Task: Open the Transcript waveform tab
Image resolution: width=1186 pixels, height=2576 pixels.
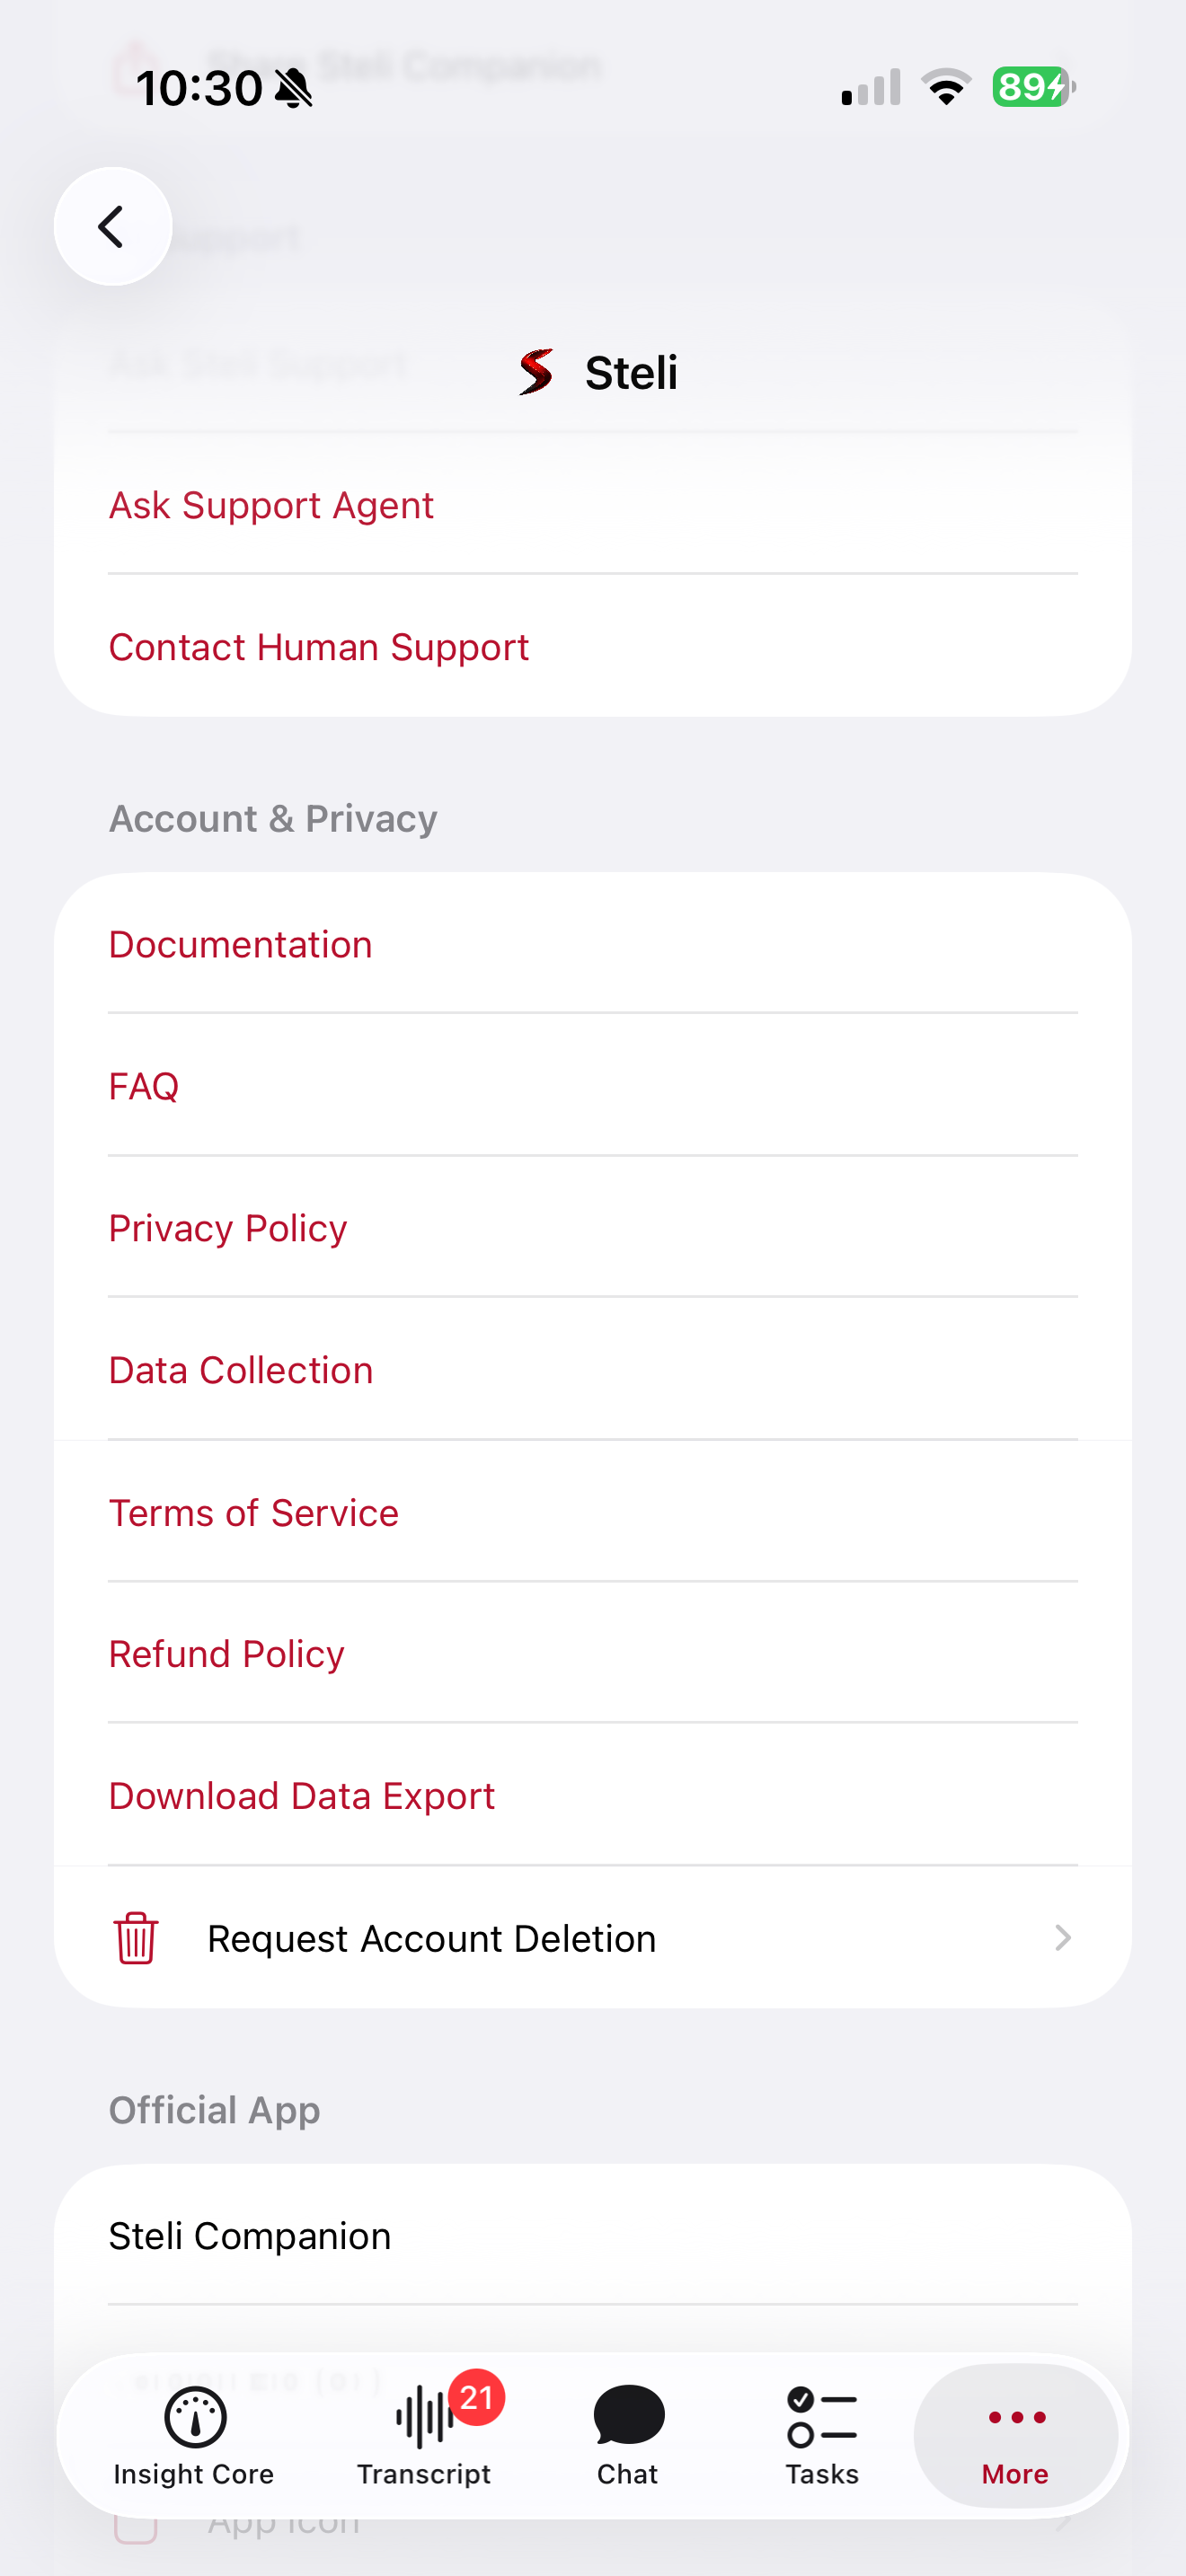Action: 424,2418
